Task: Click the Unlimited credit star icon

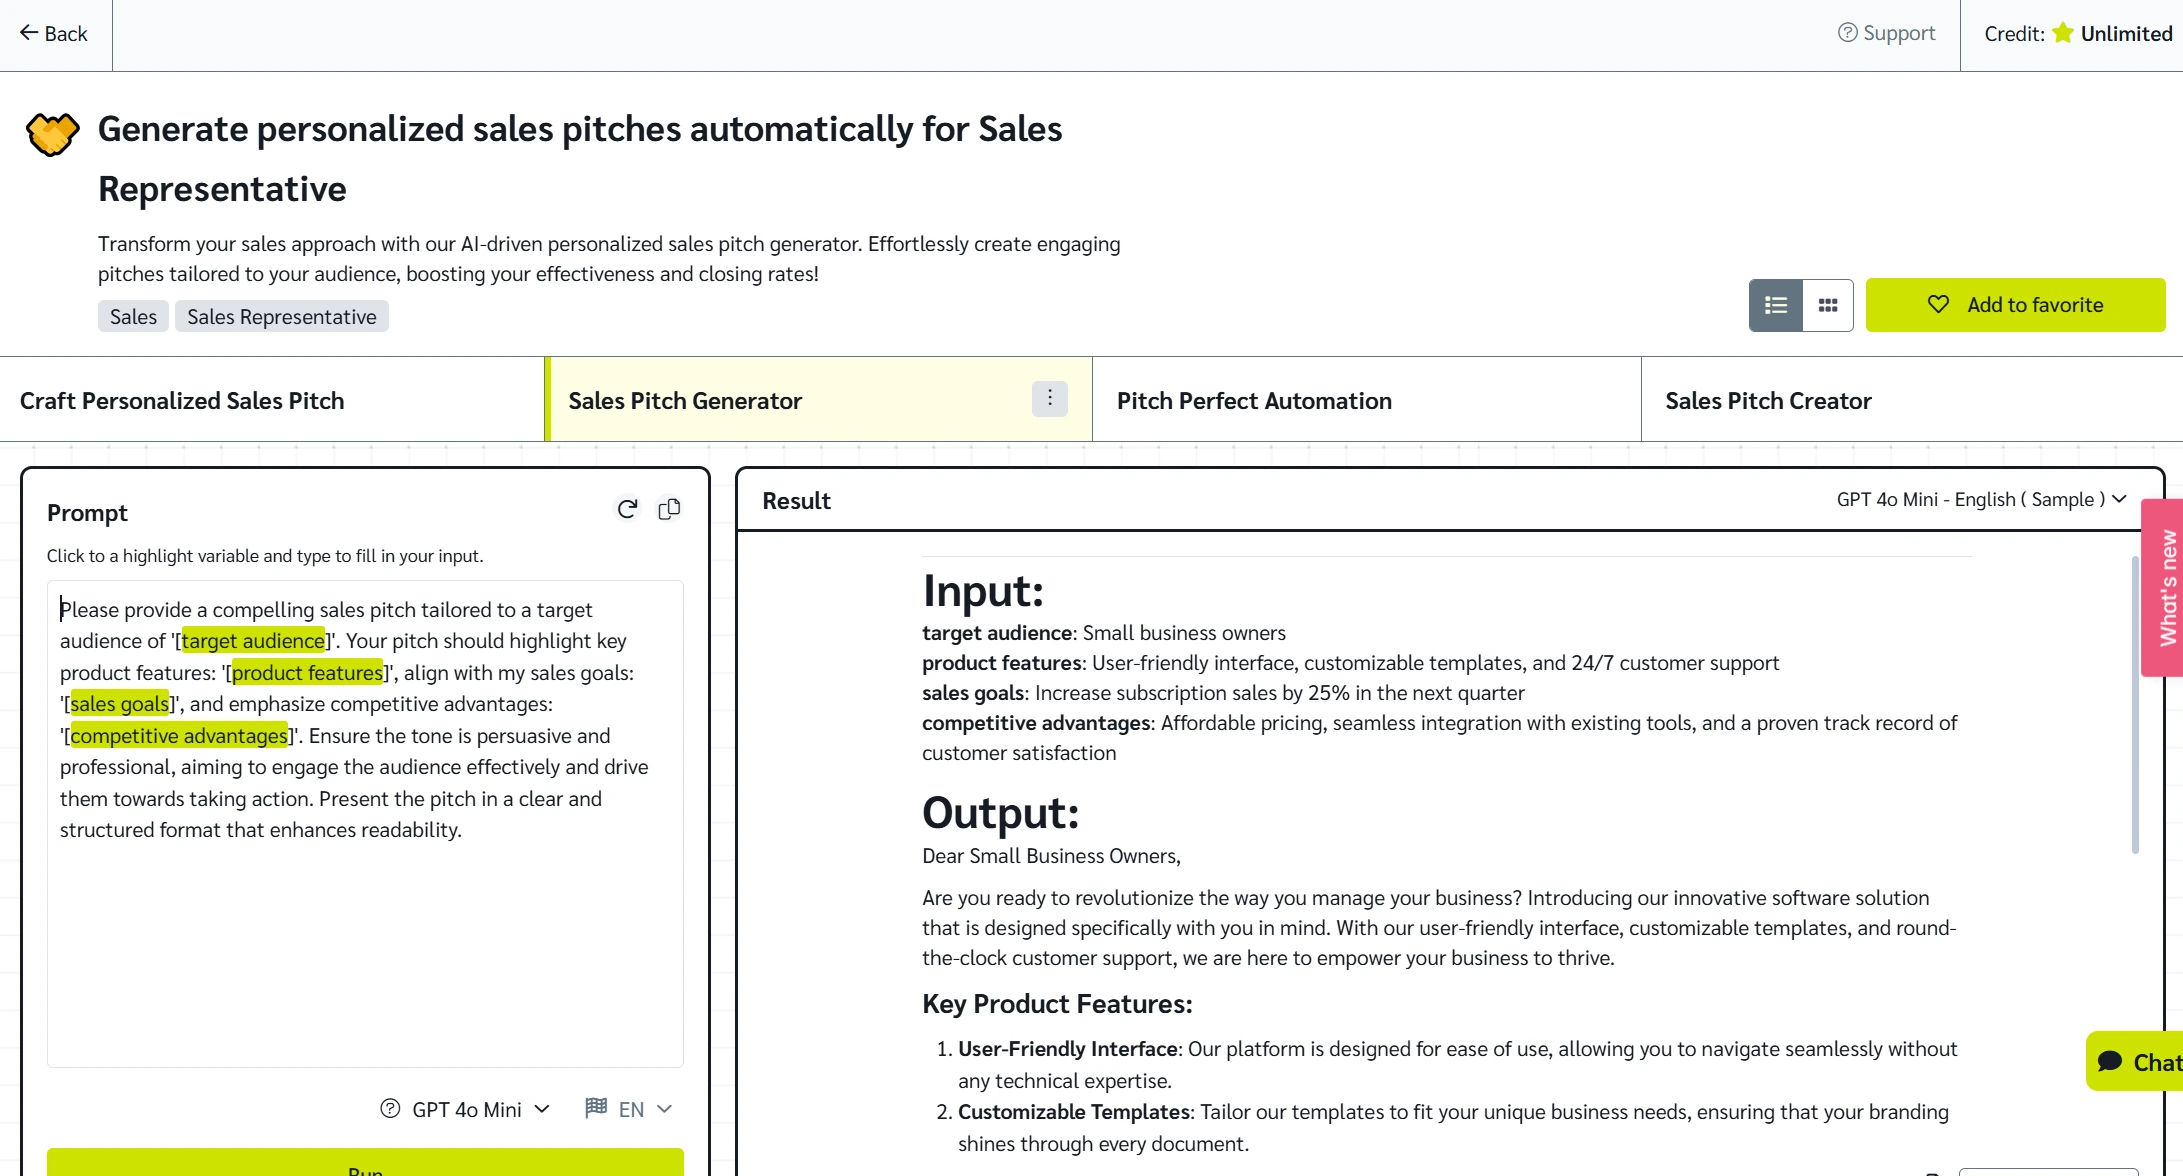Action: pyautogui.click(x=2062, y=33)
